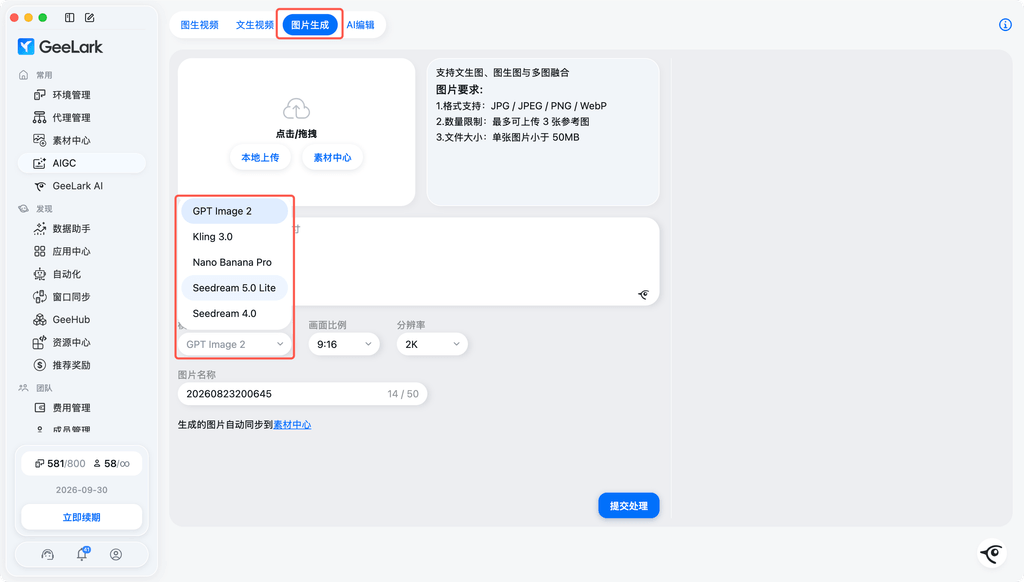Choose GPT Image 2 from the model list
1024x582 pixels.
[234, 211]
